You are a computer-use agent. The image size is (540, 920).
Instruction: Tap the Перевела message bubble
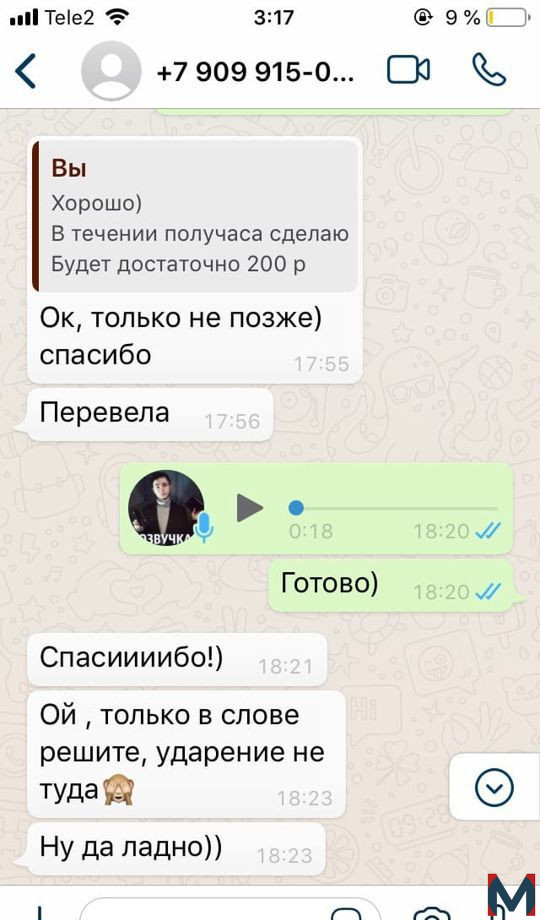[150, 414]
